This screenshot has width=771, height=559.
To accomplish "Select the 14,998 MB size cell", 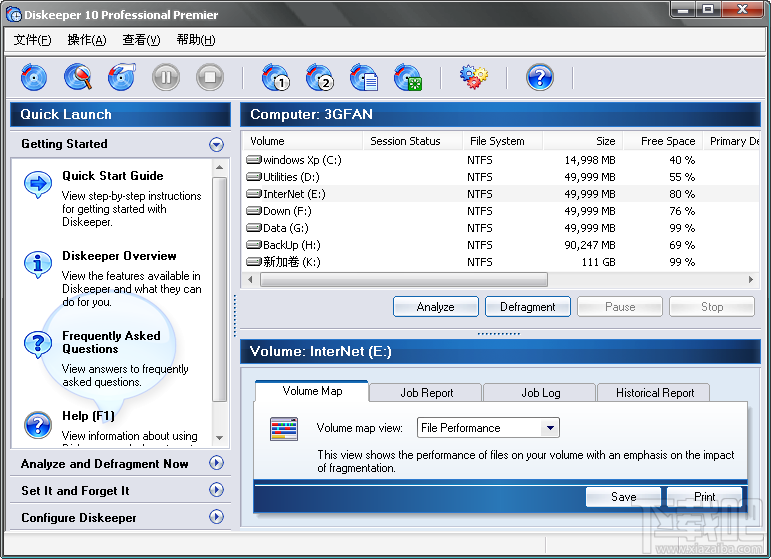I will 590,160.
